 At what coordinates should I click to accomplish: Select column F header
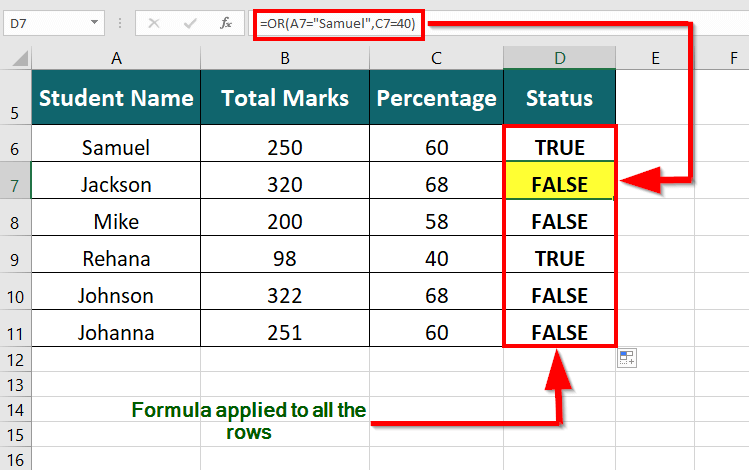722,58
